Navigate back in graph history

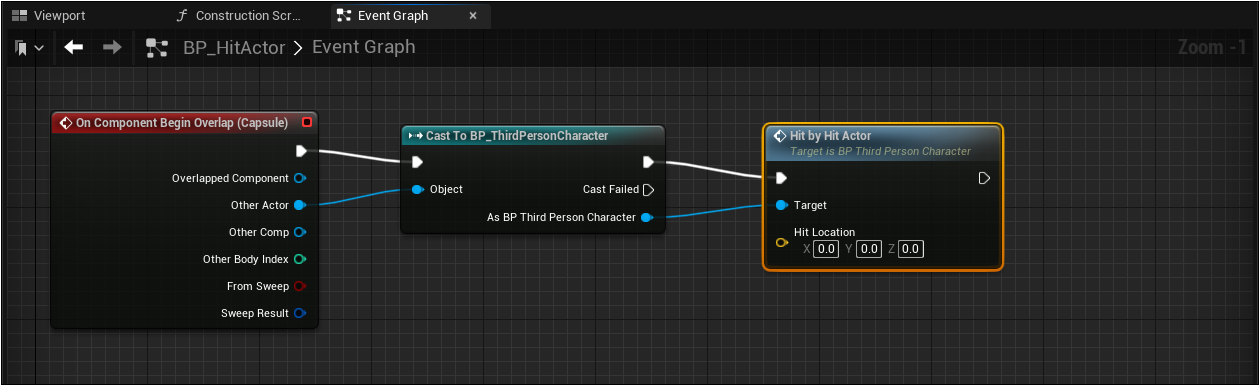point(73,48)
